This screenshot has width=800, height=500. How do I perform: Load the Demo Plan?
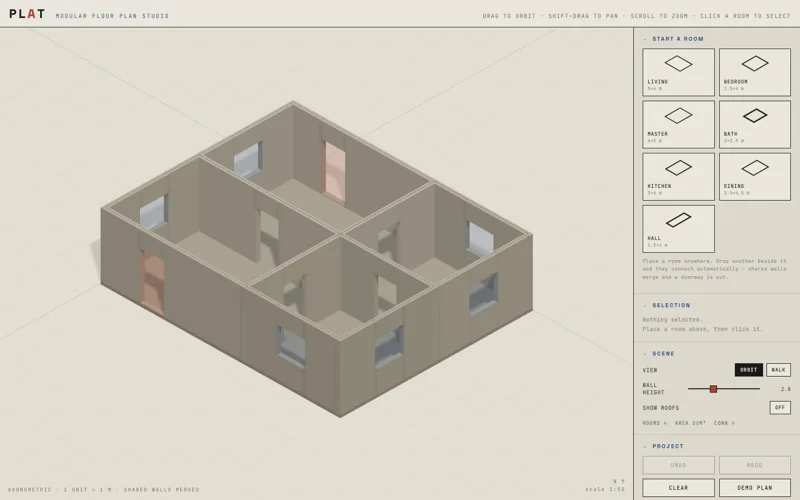[755, 488]
